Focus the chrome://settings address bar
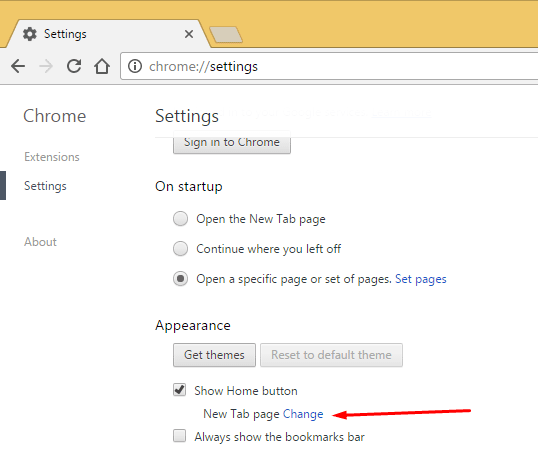This screenshot has width=538, height=463. [329, 66]
